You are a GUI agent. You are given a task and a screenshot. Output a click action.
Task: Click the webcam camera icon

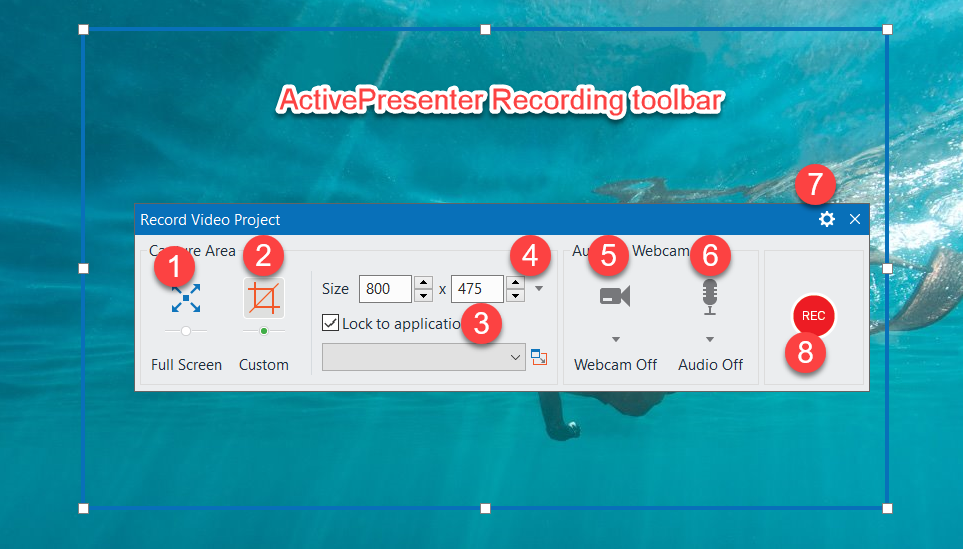click(x=615, y=296)
